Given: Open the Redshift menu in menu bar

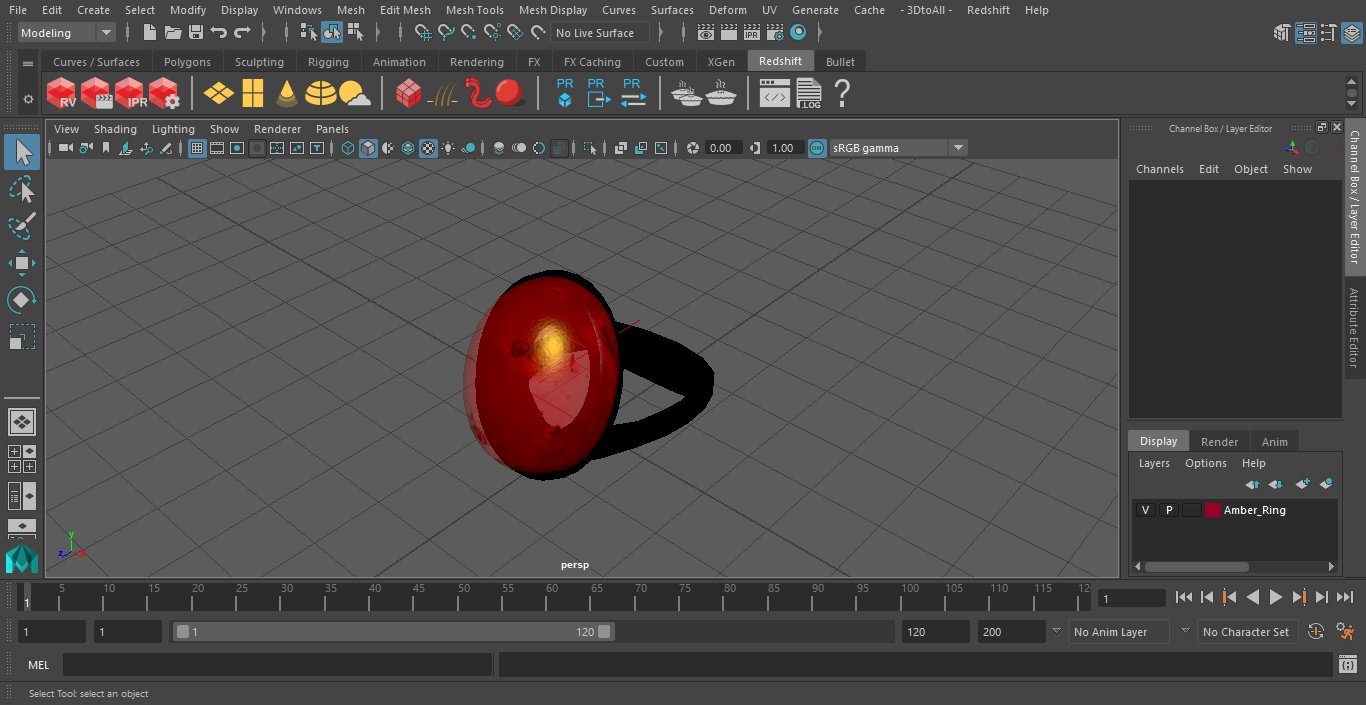Looking at the screenshot, I should click(988, 10).
